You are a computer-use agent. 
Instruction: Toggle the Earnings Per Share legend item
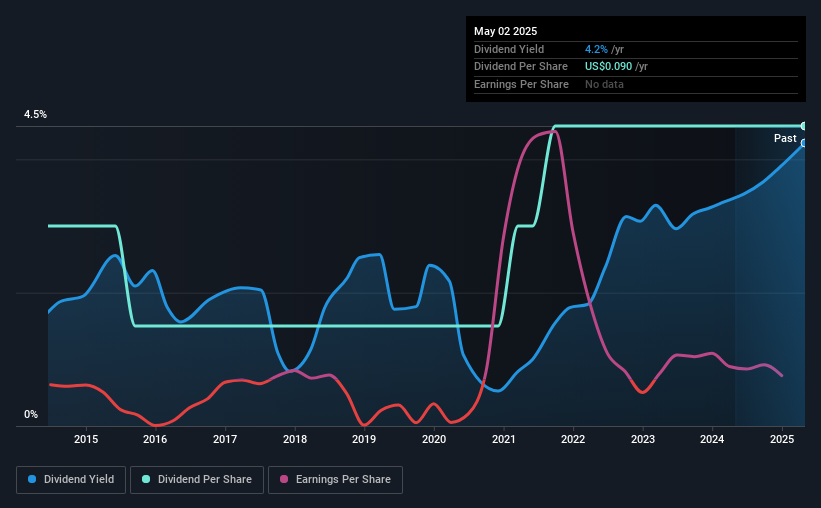pos(335,480)
